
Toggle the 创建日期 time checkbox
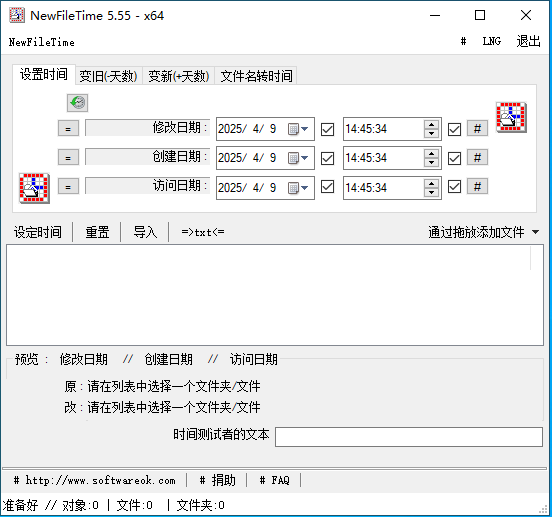tap(454, 158)
